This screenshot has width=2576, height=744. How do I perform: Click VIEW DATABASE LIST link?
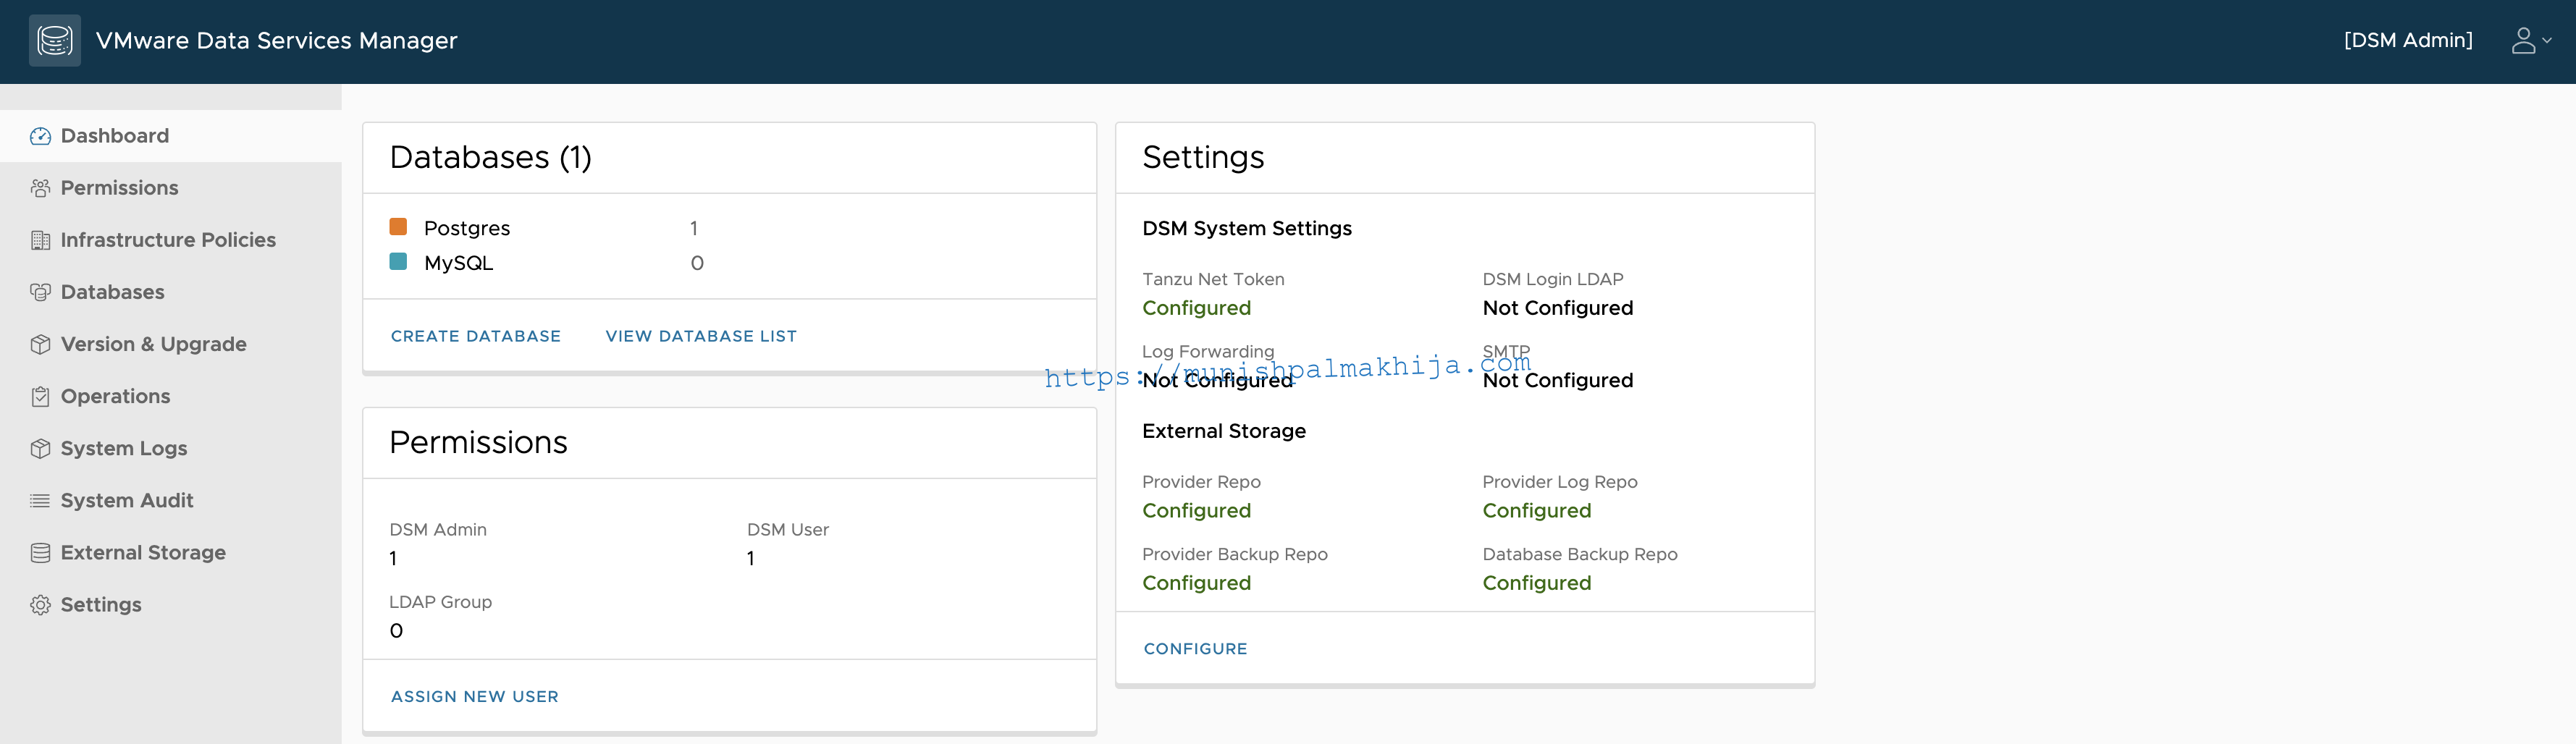click(701, 336)
